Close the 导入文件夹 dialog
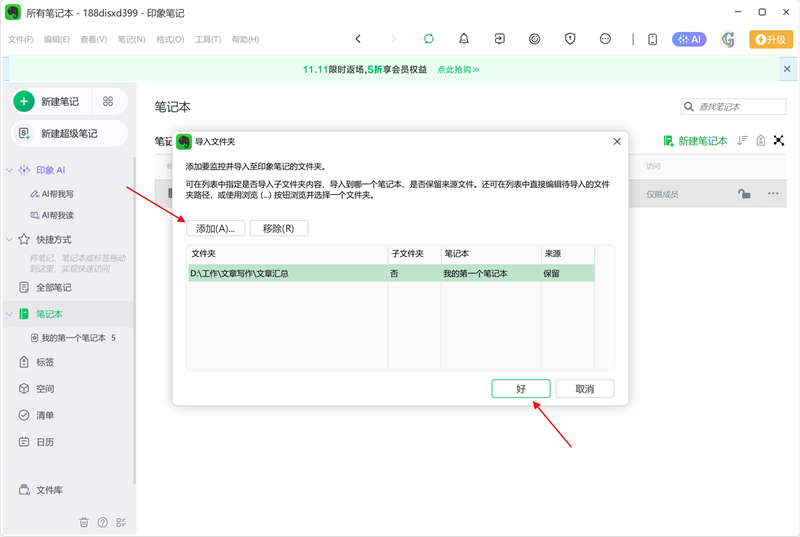The height and width of the screenshot is (537, 800). point(617,141)
